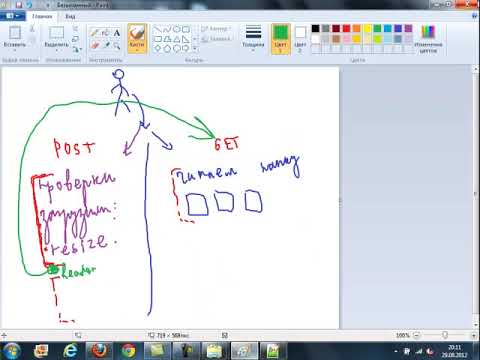Pick the gray color swatch in the top row
This screenshot has width=480, height=360.
[x=326, y=29]
